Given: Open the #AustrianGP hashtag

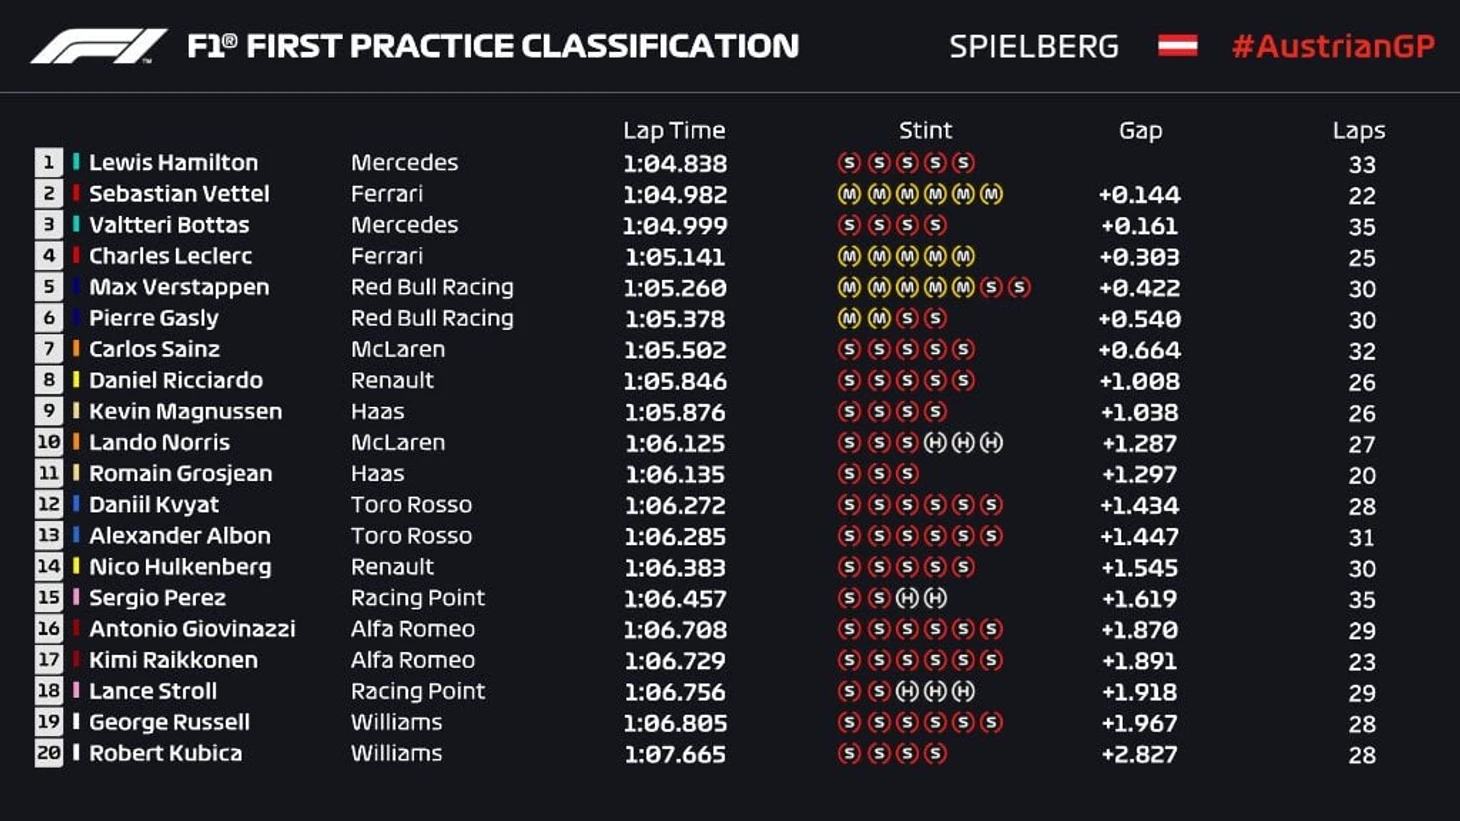Looking at the screenshot, I should 1333,46.
